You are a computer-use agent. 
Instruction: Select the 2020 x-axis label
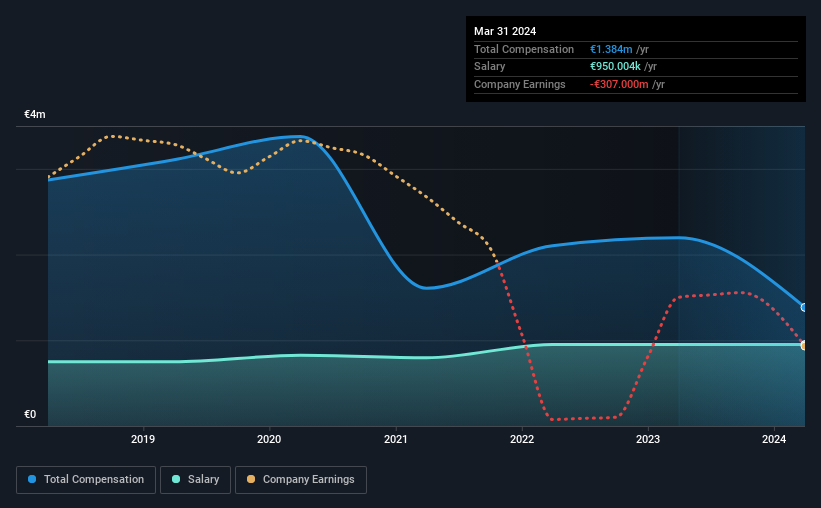click(269, 439)
